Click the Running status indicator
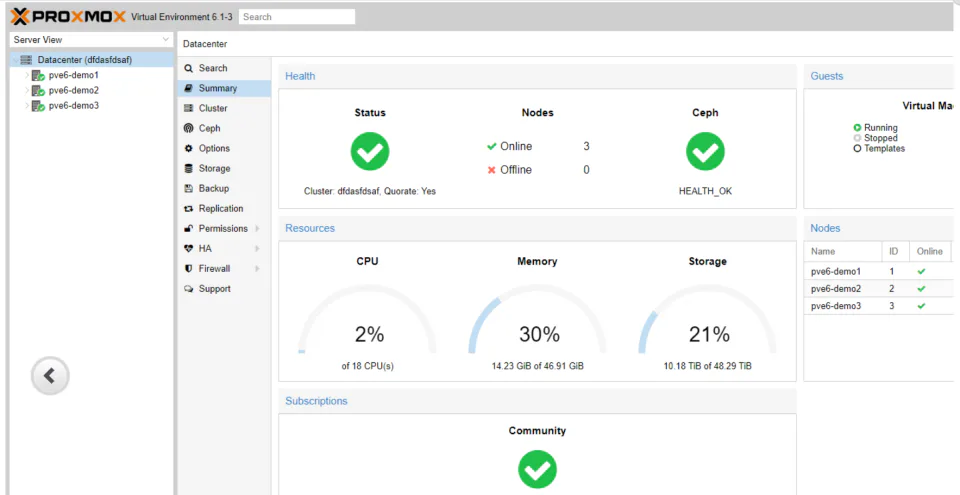The image size is (960, 495). click(x=857, y=128)
